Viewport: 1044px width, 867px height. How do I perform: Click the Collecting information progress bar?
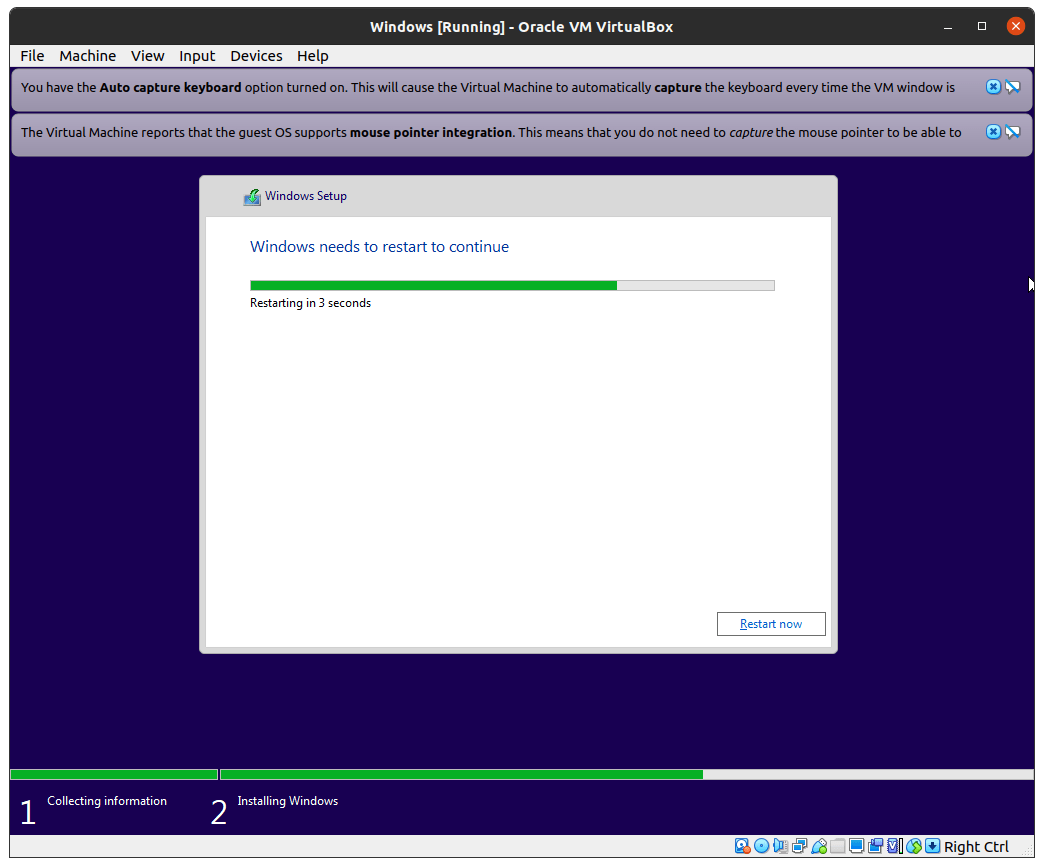click(x=114, y=774)
